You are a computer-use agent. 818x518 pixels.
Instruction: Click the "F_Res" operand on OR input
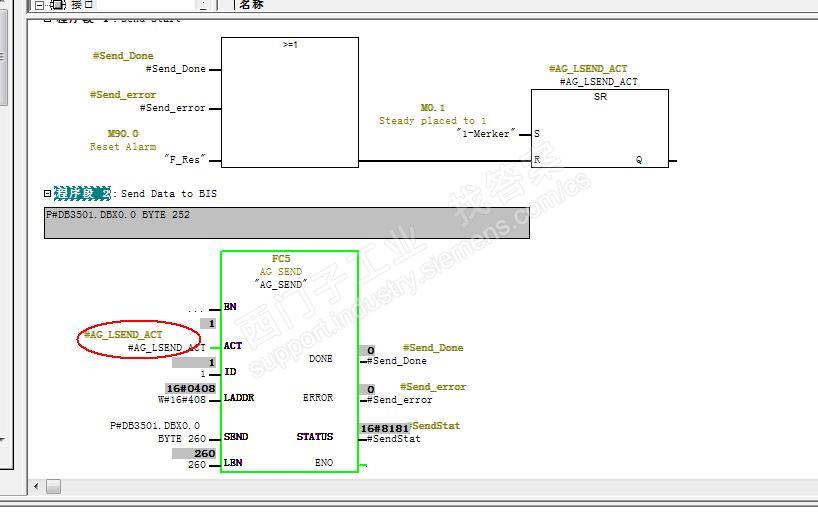pyautogui.click(x=185, y=160)
